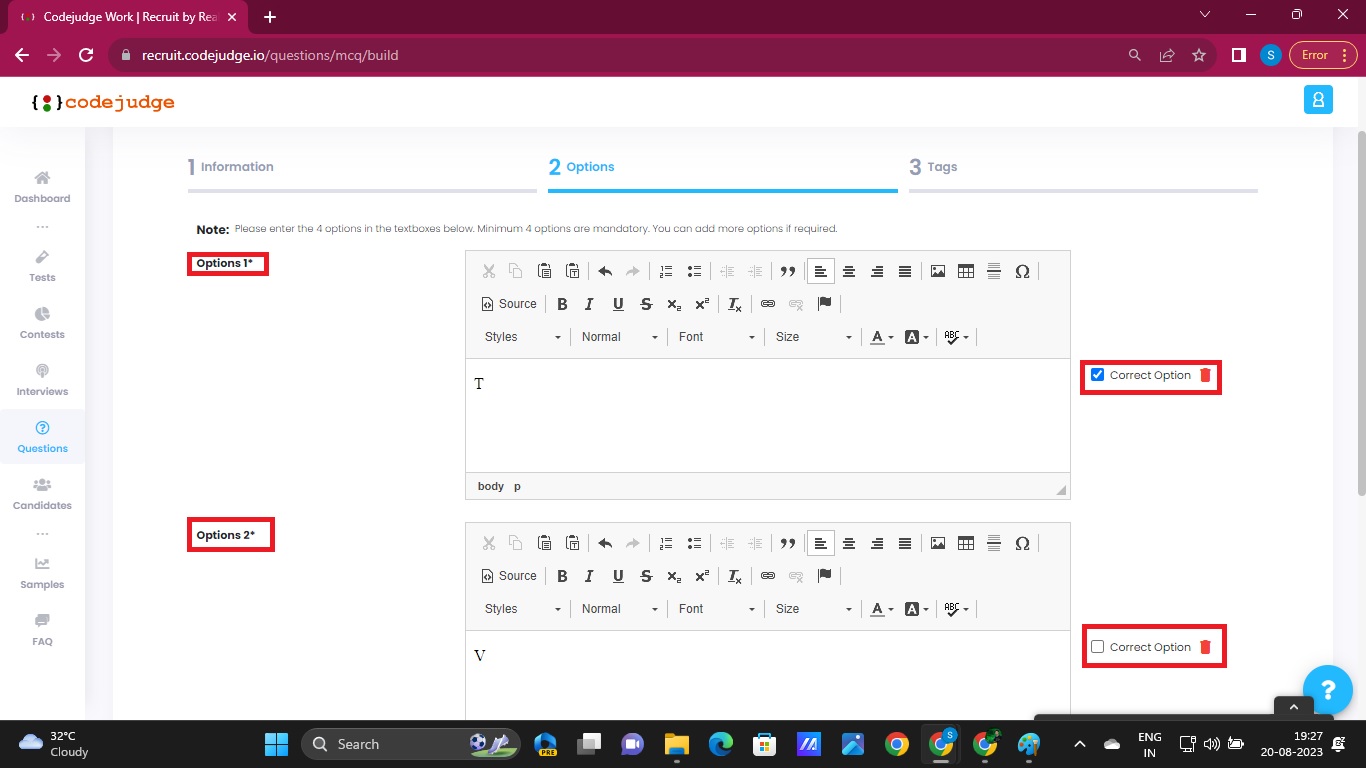Screen dimensions: 1366x768
Task: Open the Windows Start menu
Action: [276, 744]
